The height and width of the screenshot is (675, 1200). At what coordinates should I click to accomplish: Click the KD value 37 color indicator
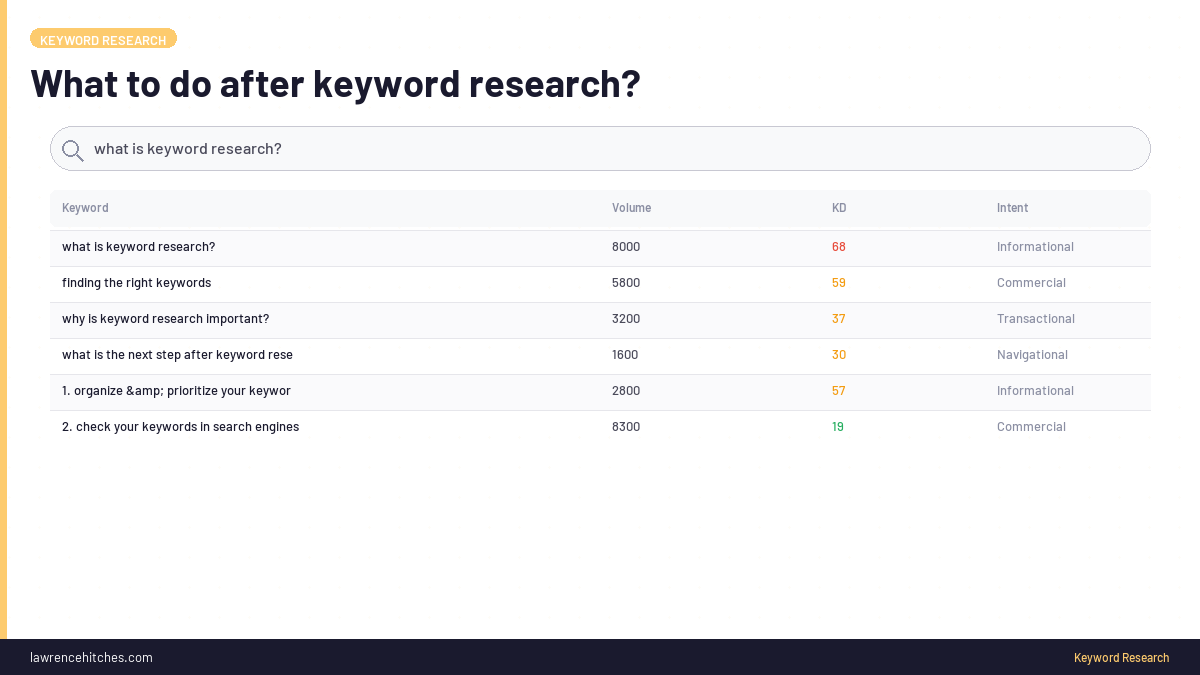click(x=838, y=318)
